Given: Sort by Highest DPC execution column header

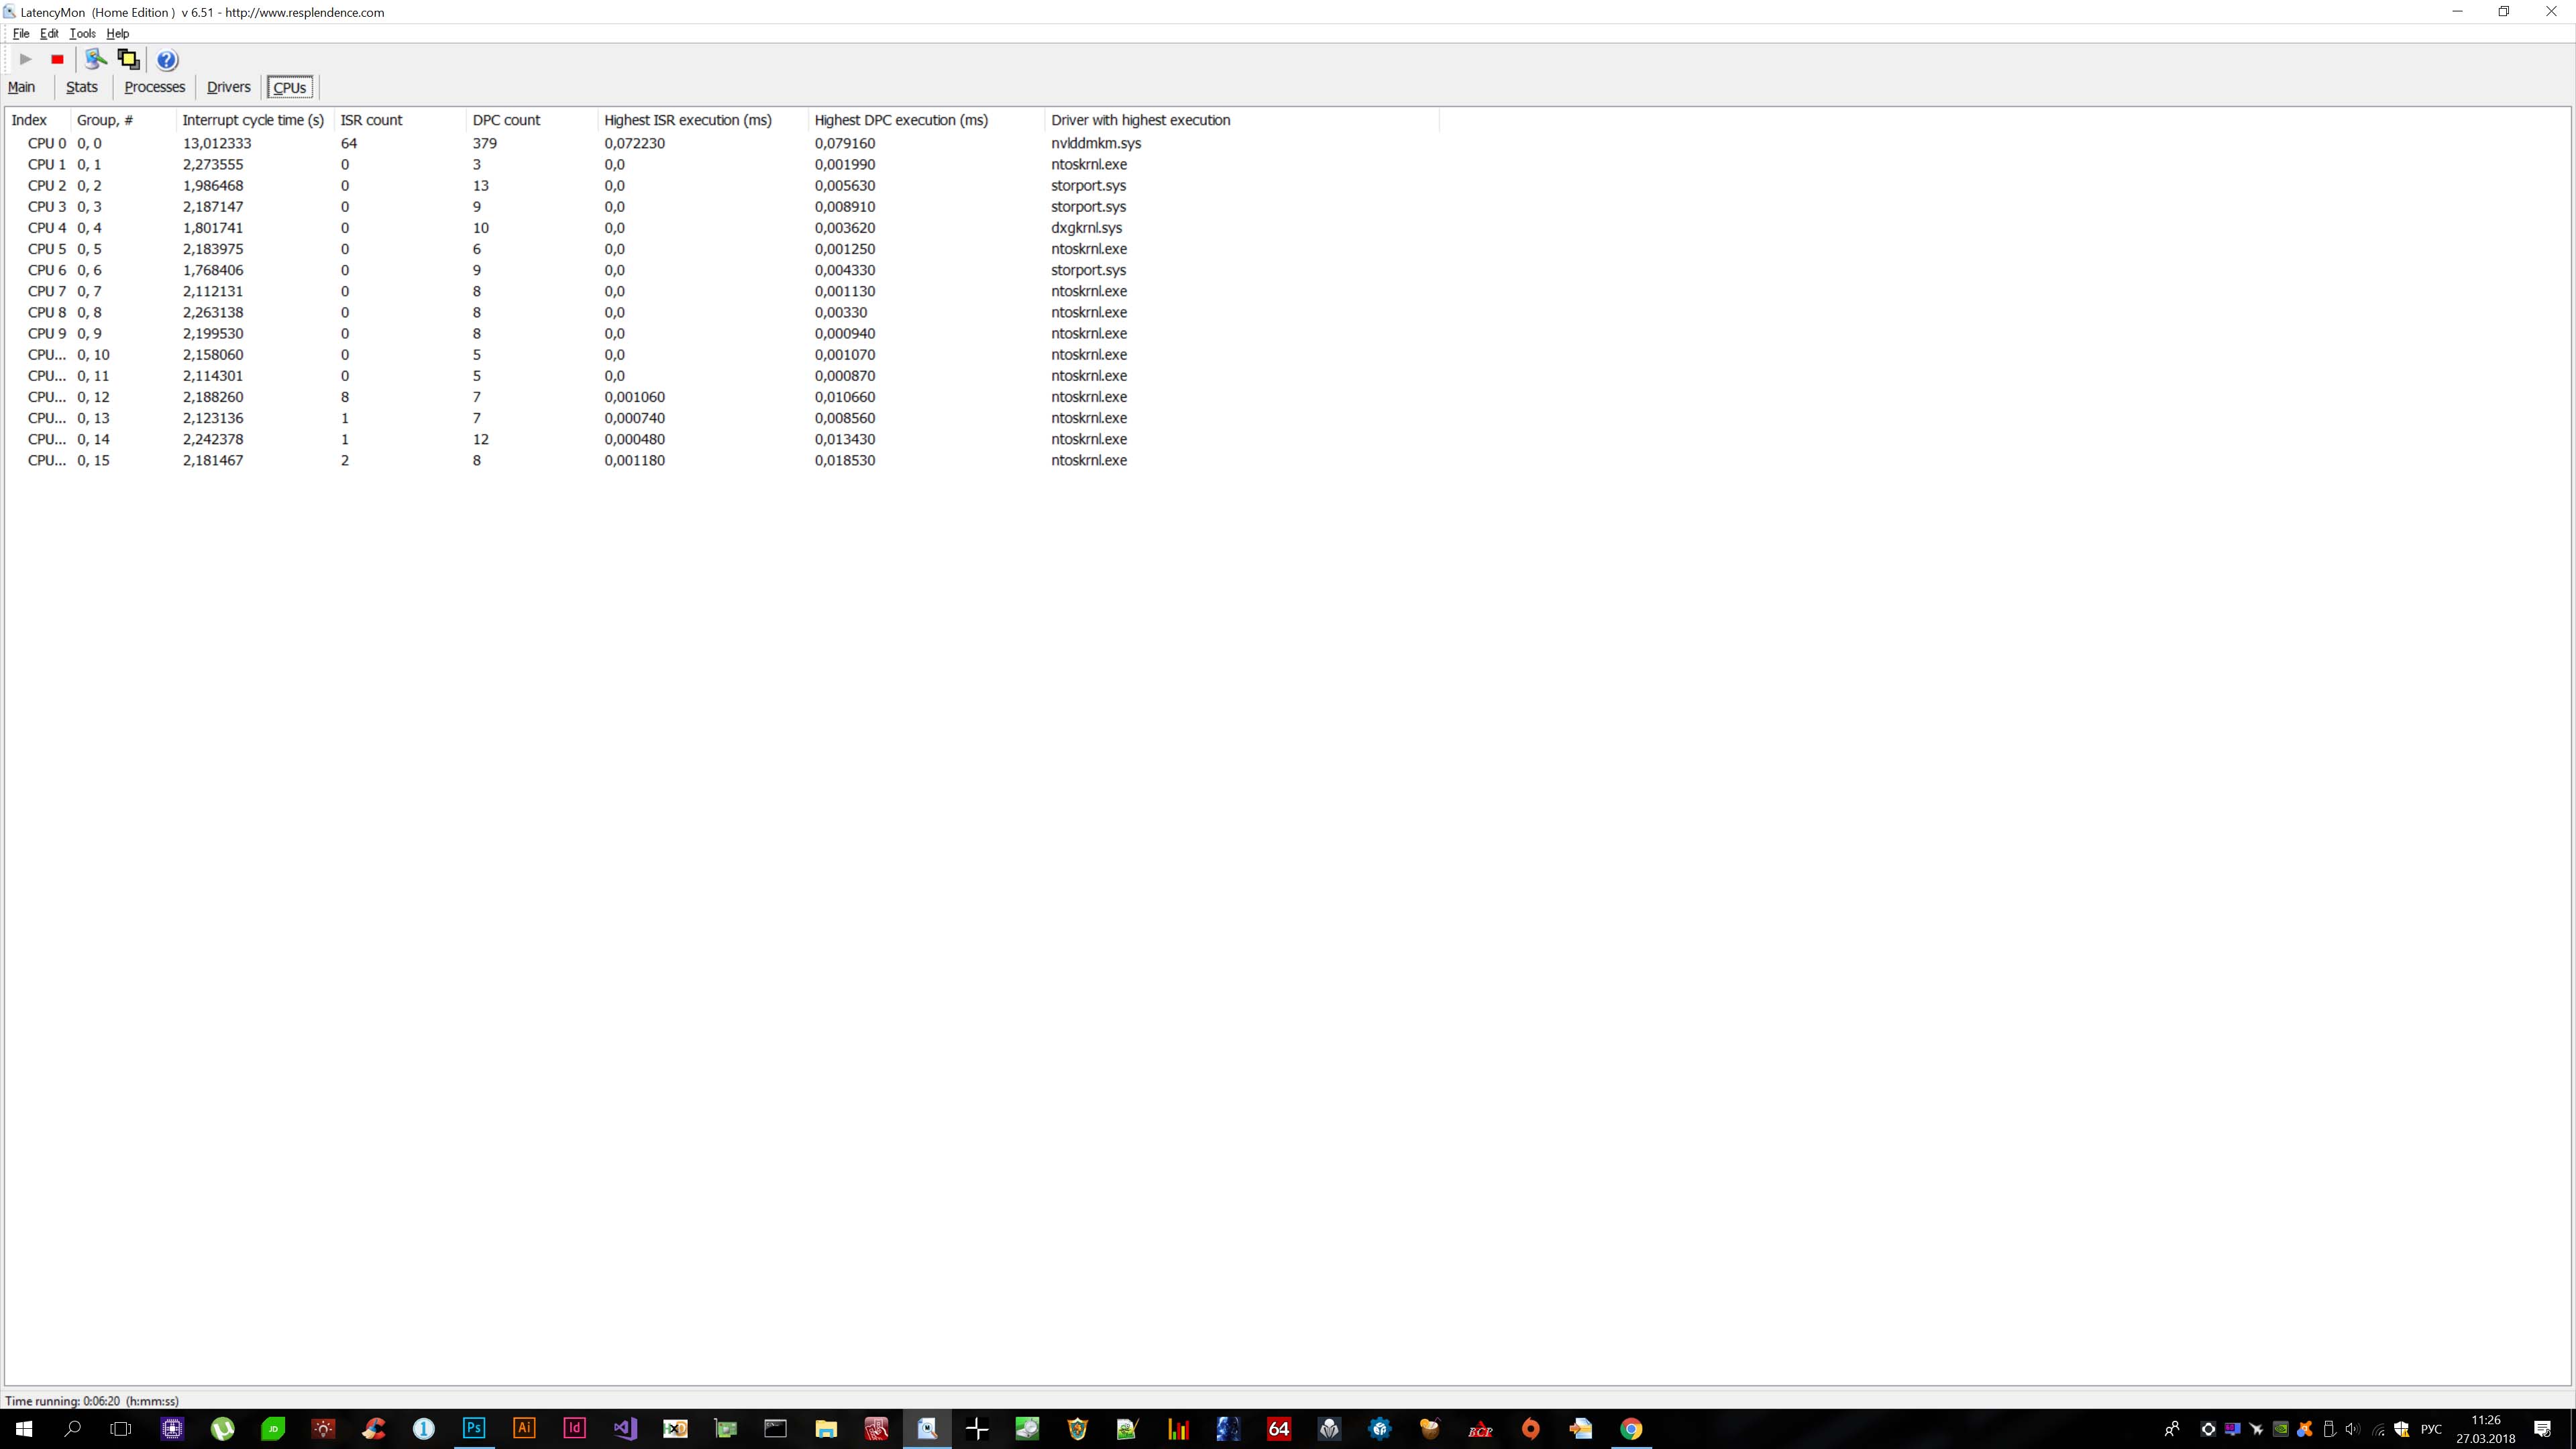Looking at the screenshot, I should [x=901, y=120].
